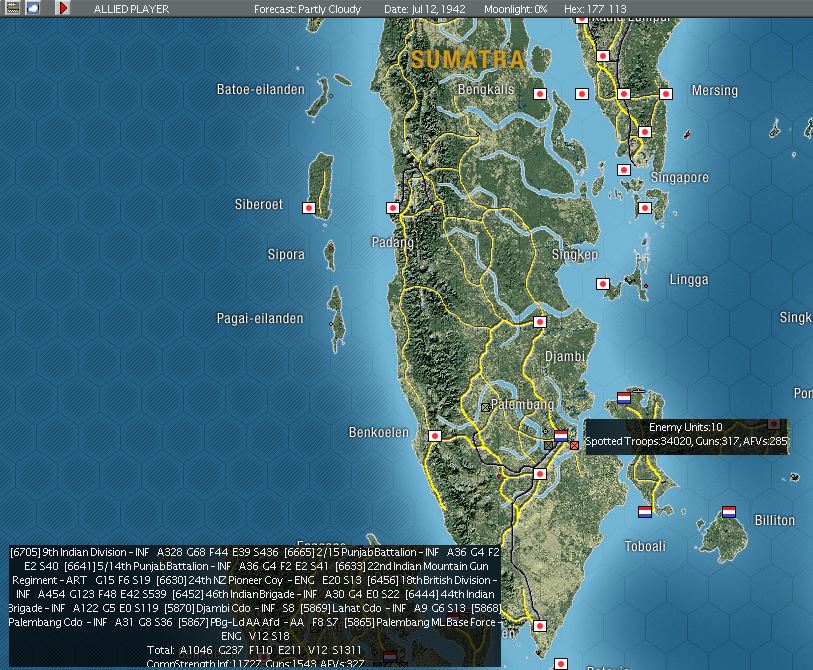Click the SUMATRA map title

[468, 59]
